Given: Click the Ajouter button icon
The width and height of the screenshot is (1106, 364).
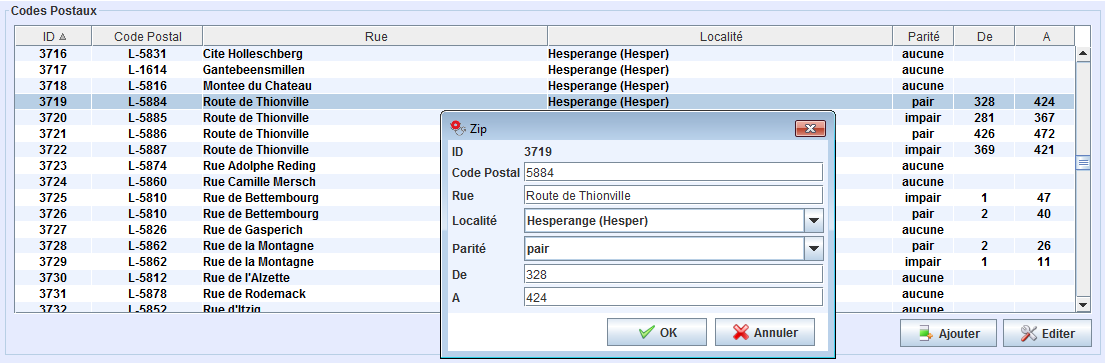Looking at the screenshot, I should pos(925,334).
